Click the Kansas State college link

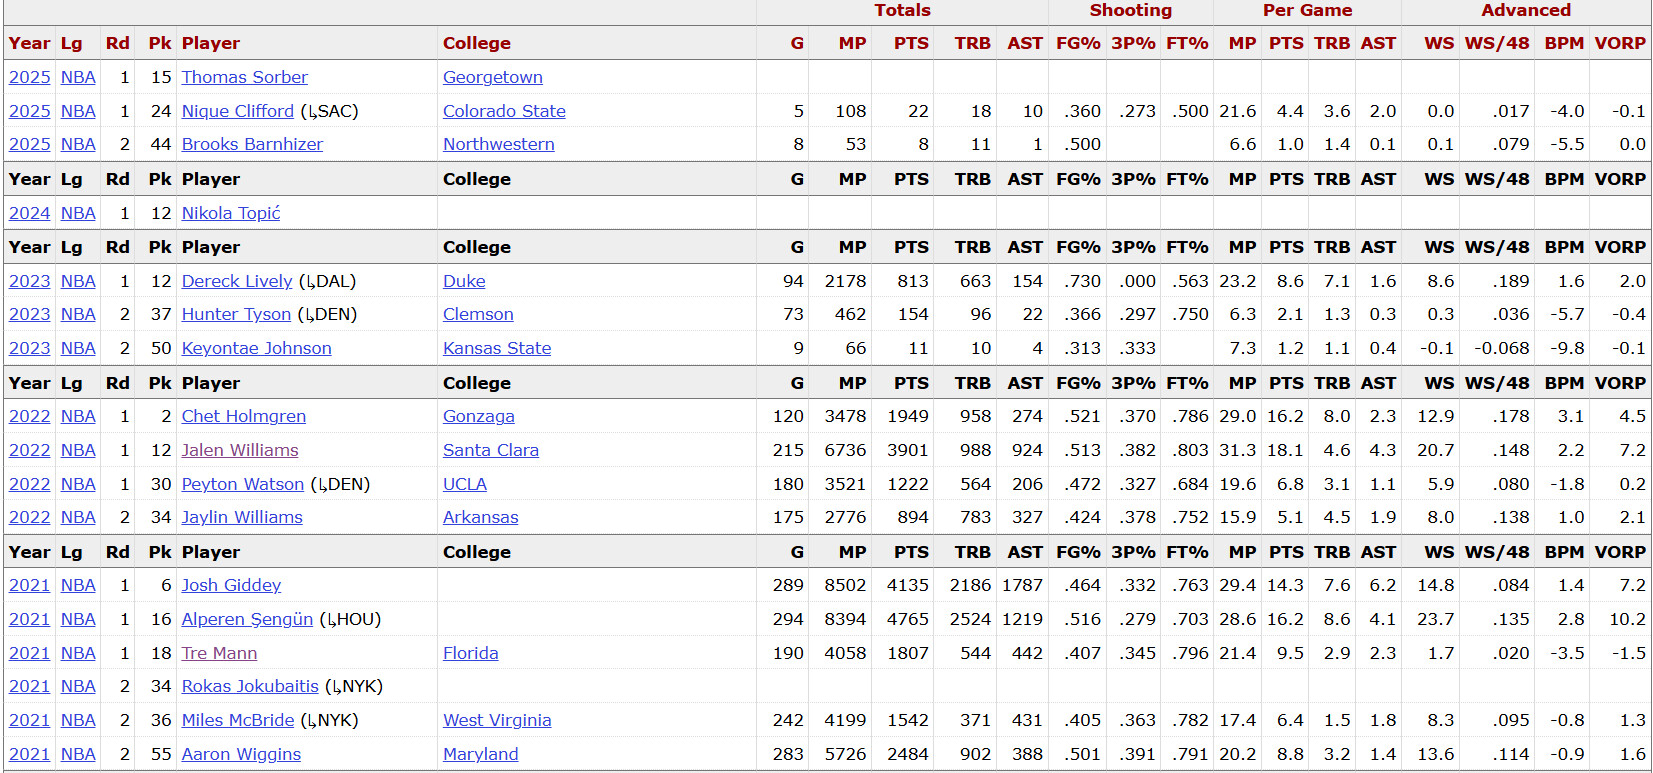click(x=496, y=348)
